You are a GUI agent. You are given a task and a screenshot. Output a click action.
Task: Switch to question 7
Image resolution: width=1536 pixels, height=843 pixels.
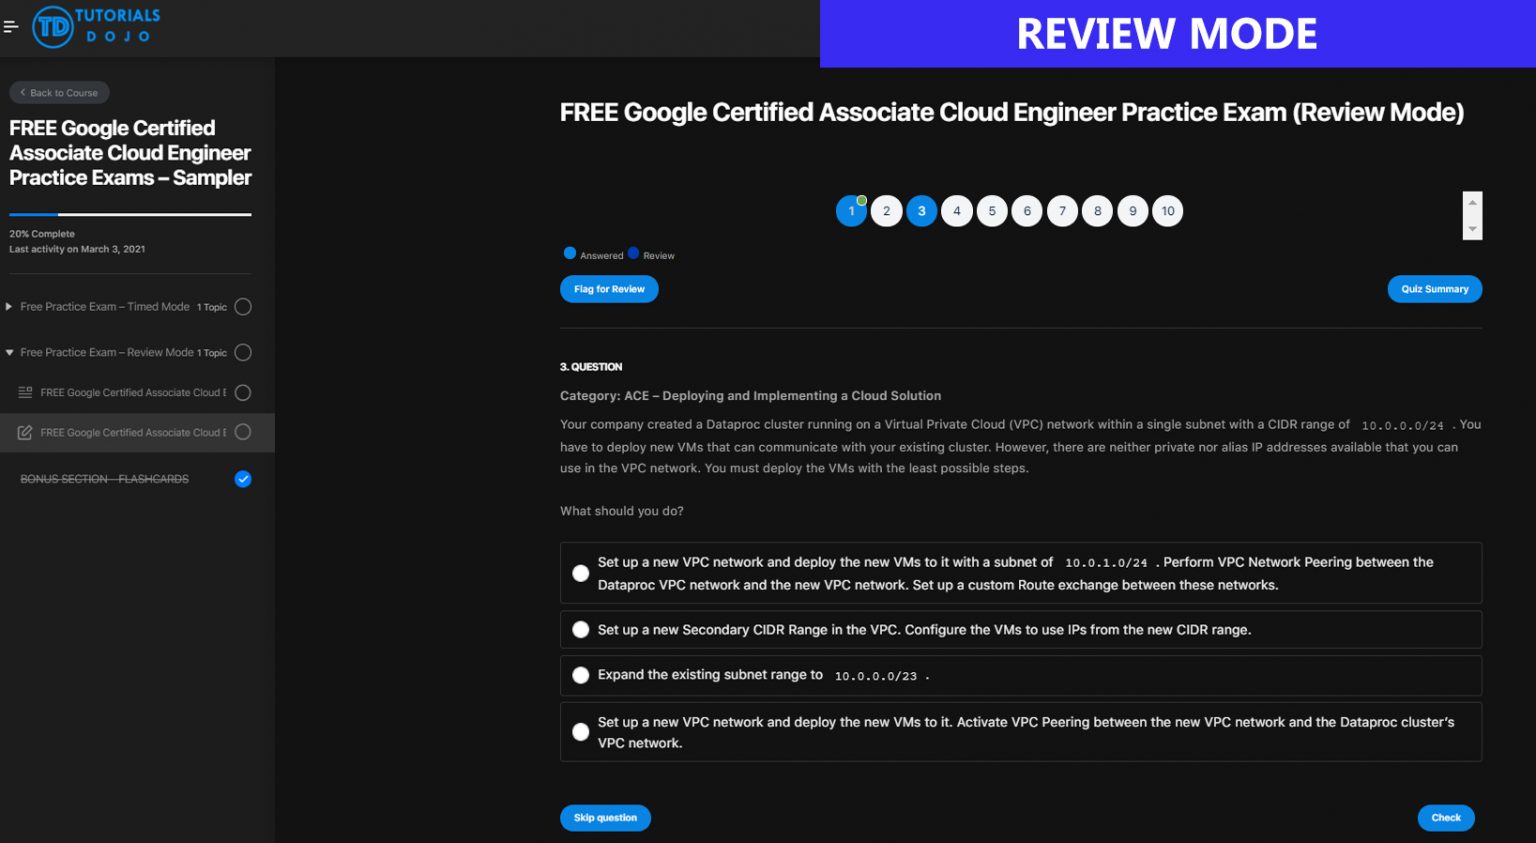1062,211
